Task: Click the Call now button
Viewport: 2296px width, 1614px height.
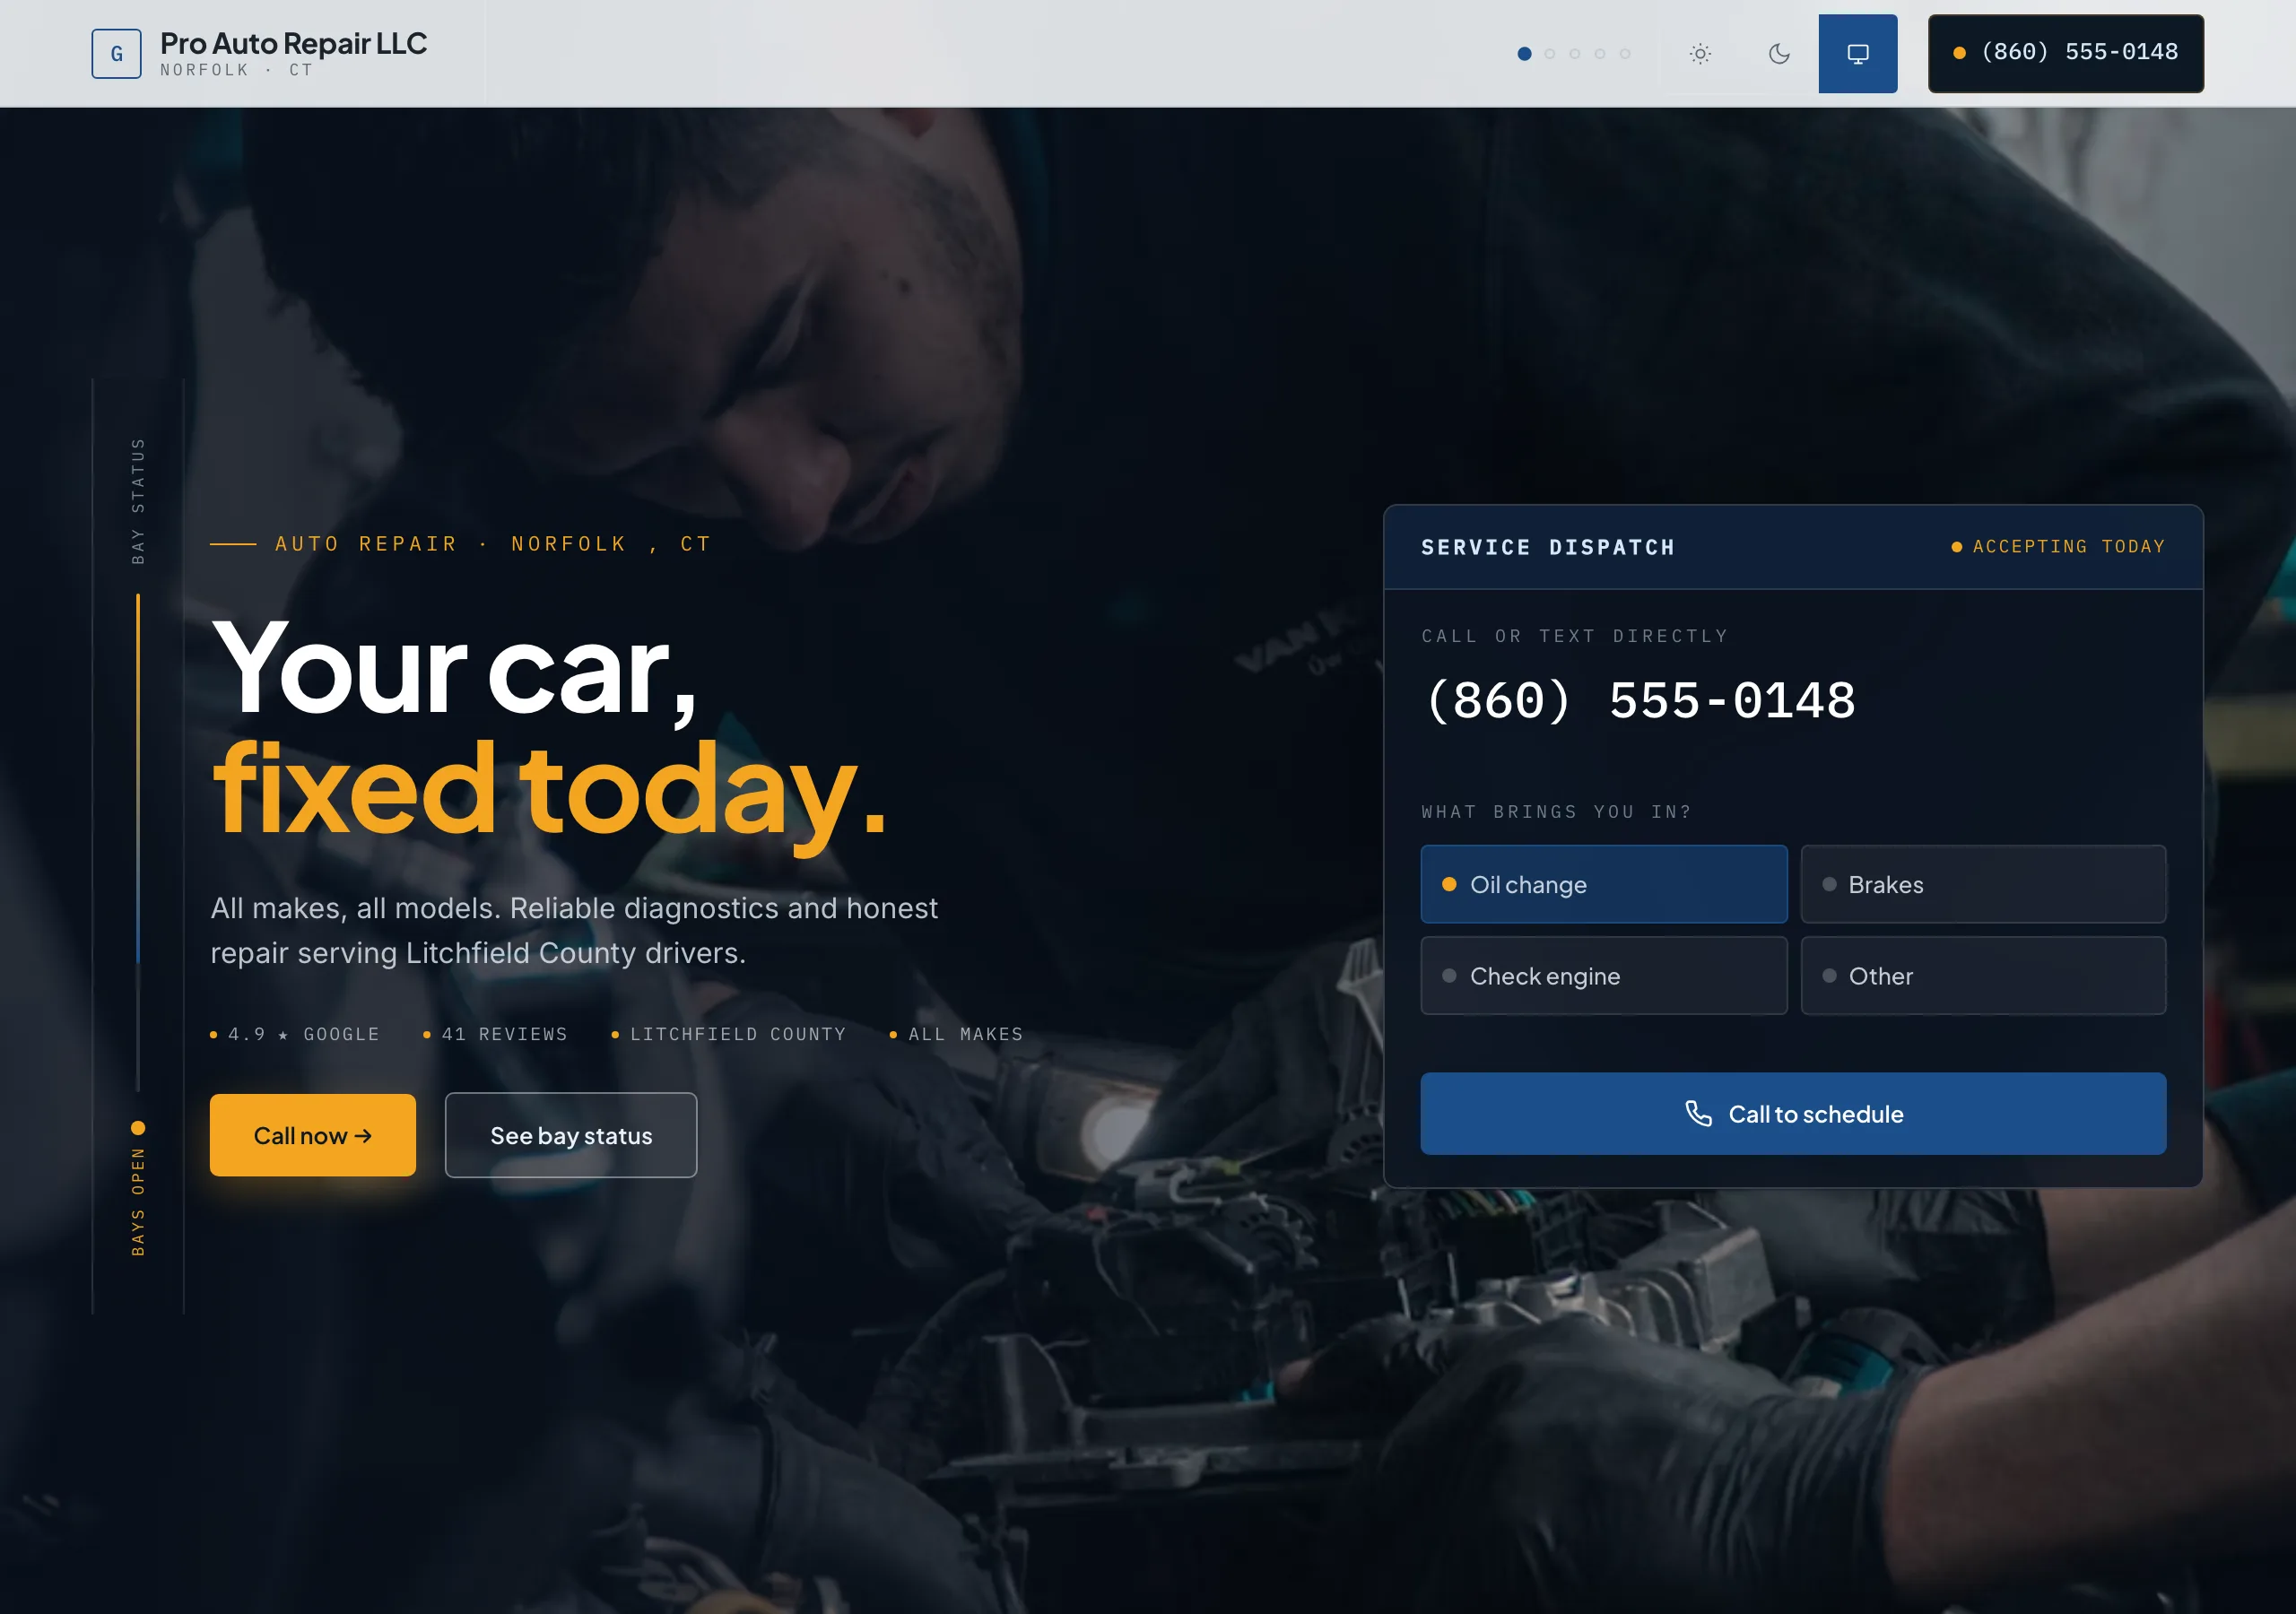Action: (x=313, y=1135)
